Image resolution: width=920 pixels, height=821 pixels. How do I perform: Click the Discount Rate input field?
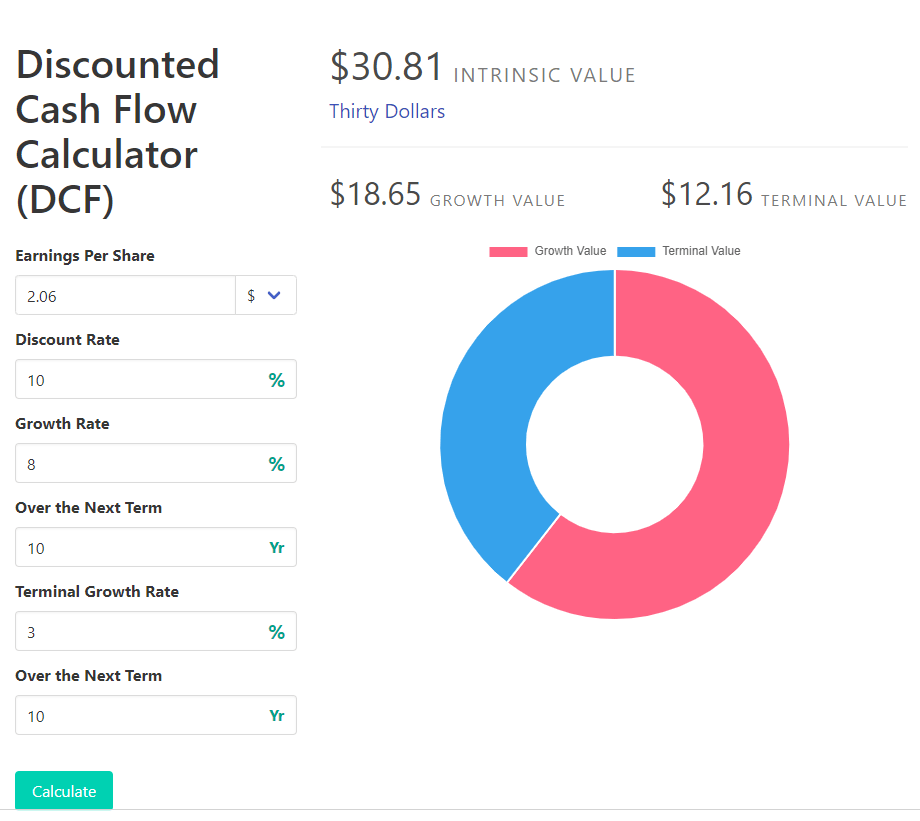point(140,379)
